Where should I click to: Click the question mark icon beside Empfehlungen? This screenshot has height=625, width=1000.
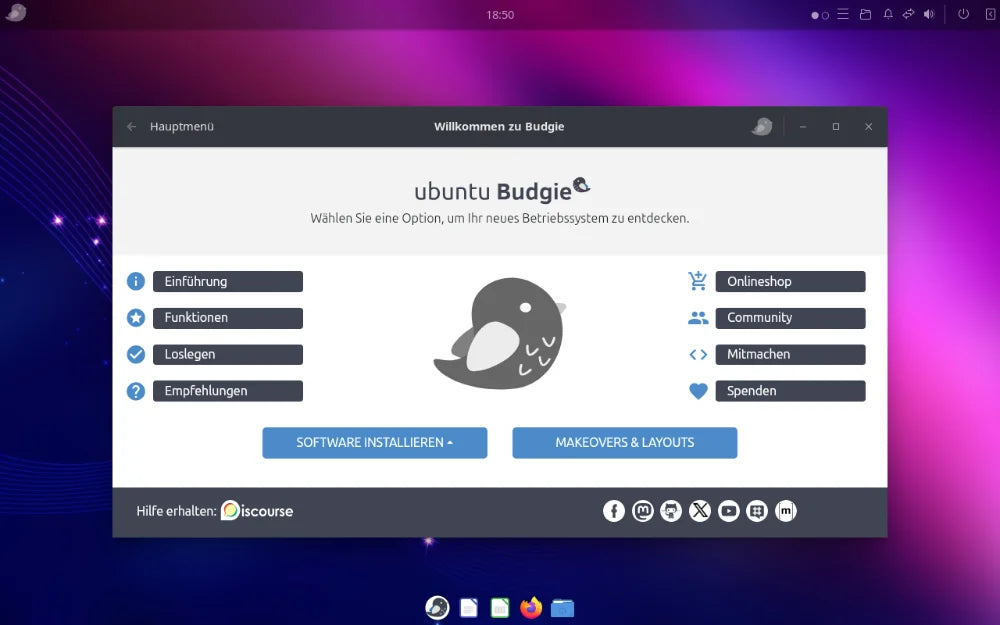click(x=136, y=391)
